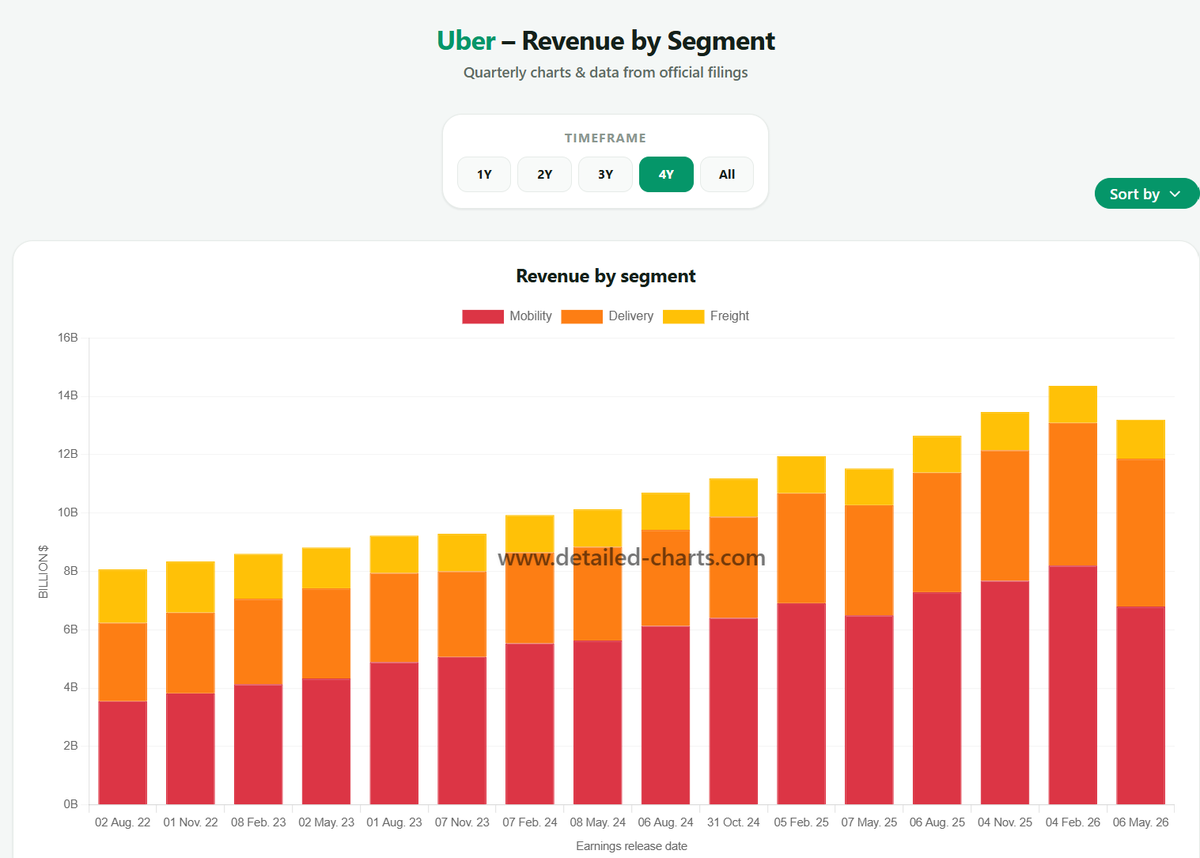Image resolution: width=1200 pixels, height=858 pixels.
Task: Click the Mobility bar for 07 May. 25
Action: click(869, 710)
